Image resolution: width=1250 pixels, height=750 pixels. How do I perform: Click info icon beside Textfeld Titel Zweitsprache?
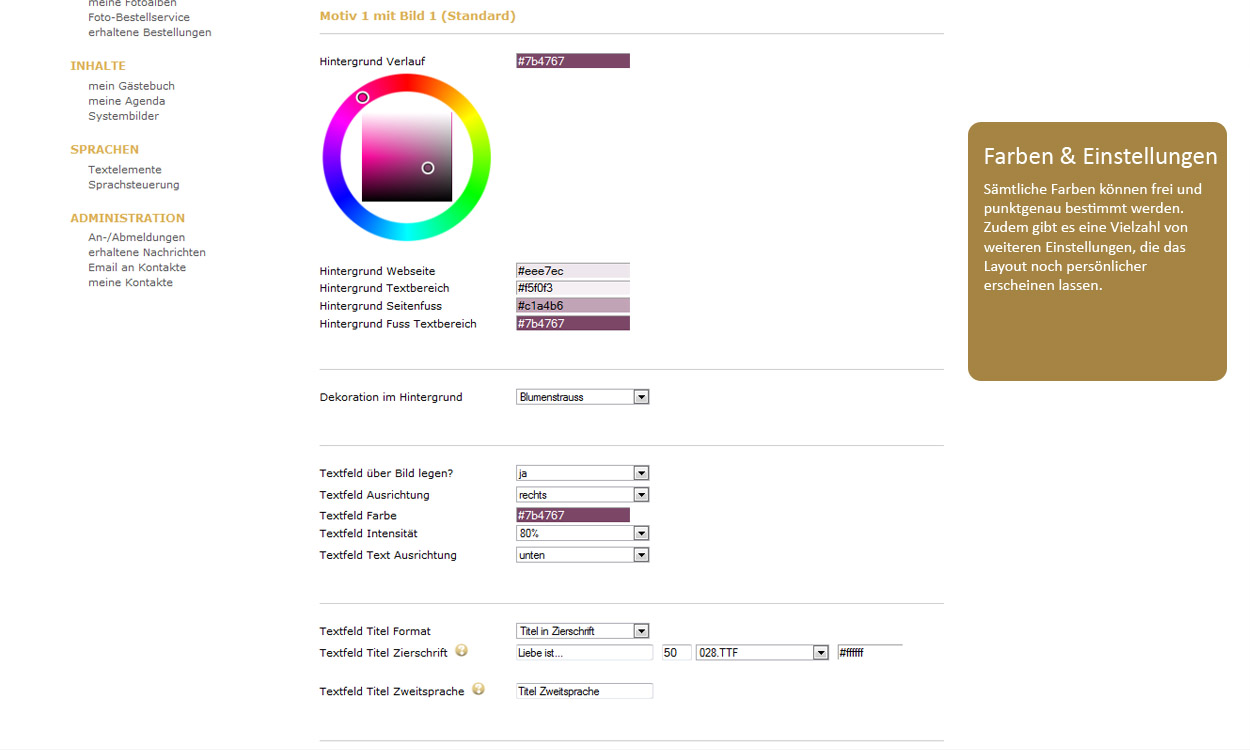coord(478,689)
